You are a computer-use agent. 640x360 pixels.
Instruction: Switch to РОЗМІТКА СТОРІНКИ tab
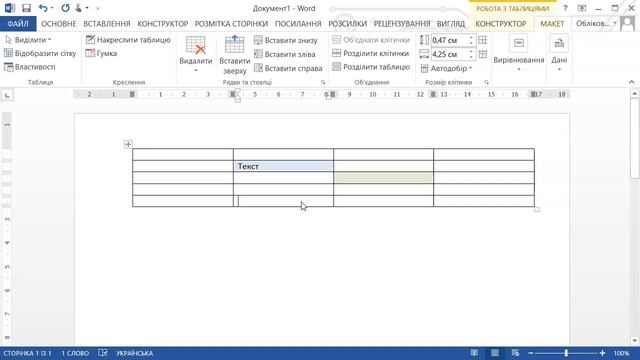(231, 24)
